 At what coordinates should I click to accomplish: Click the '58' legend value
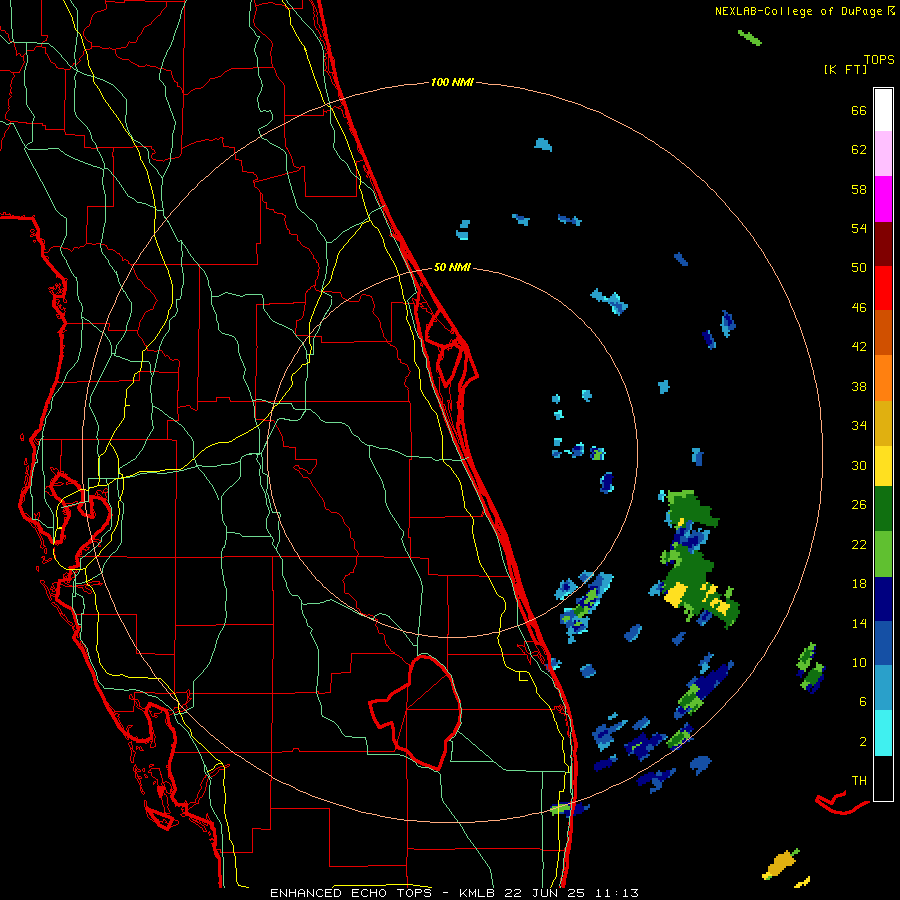[859, 189]
